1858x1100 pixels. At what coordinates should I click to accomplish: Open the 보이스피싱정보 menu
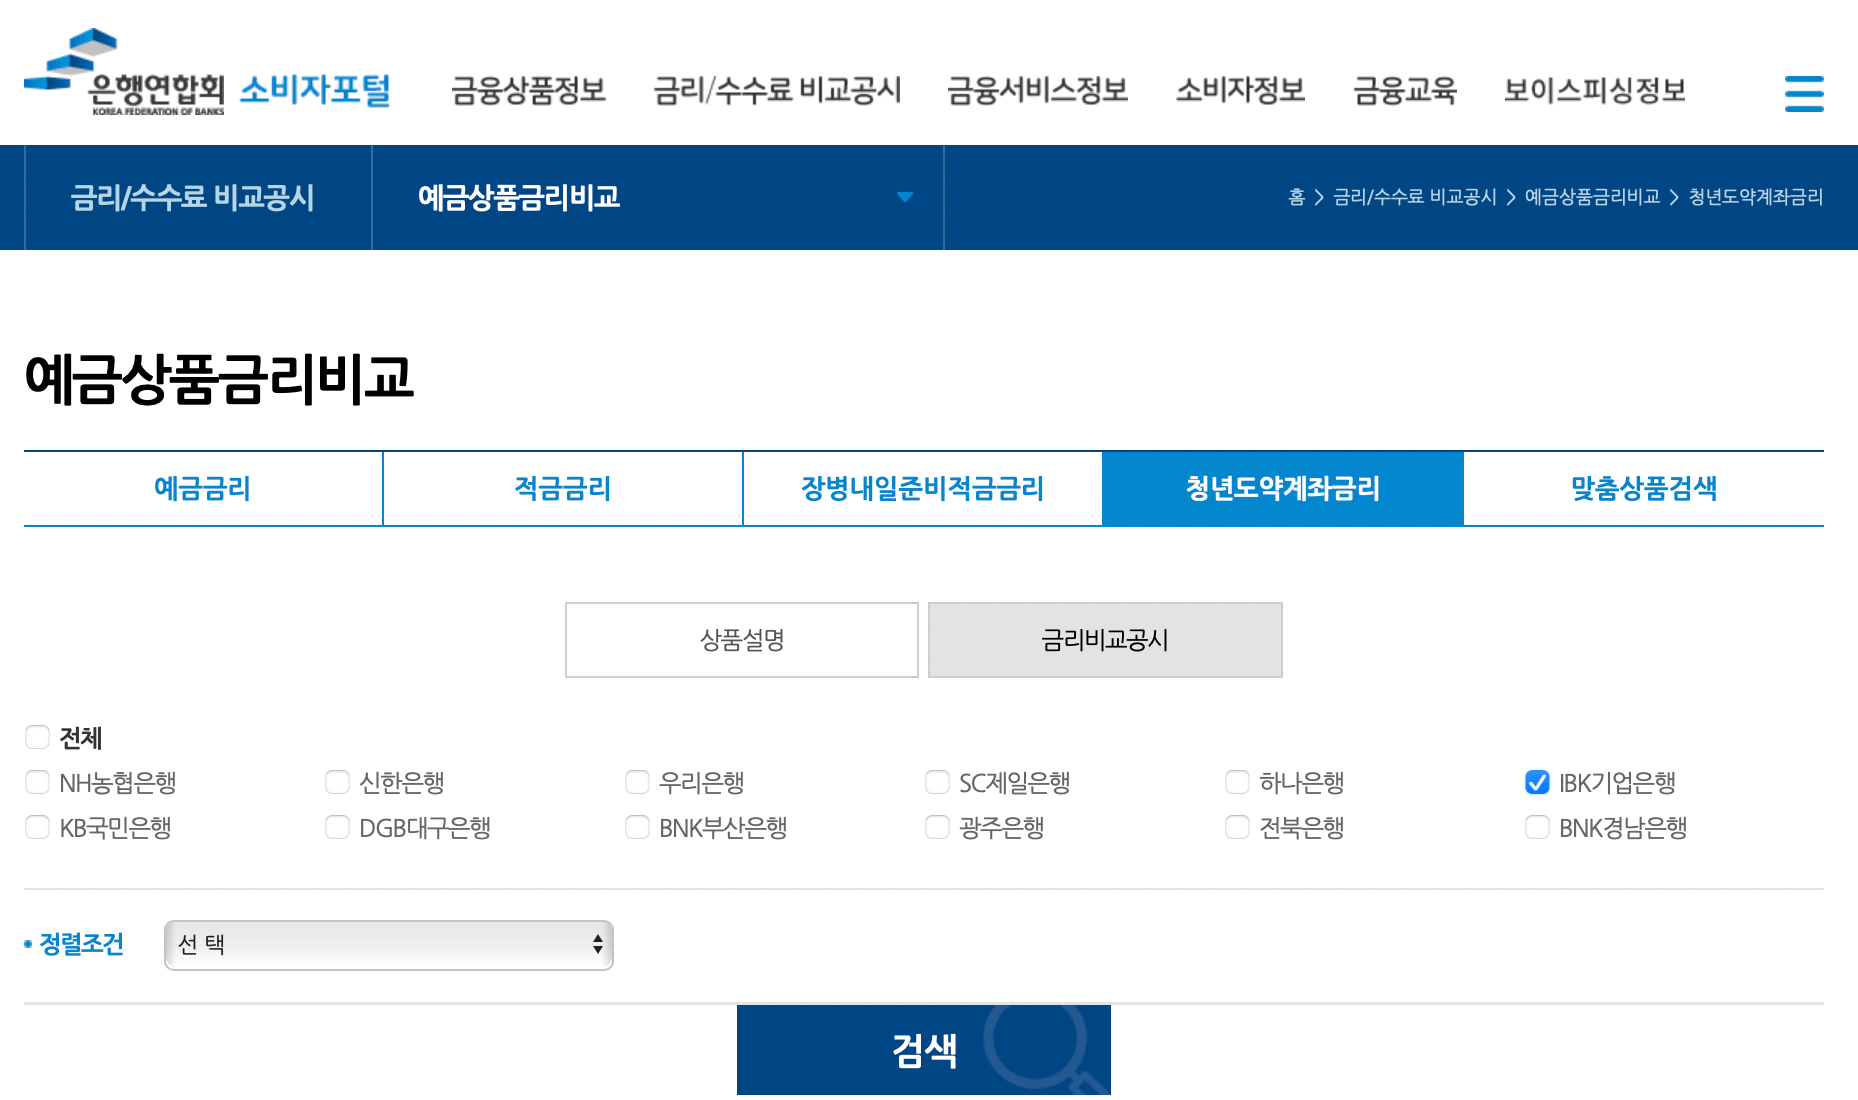click(1594, 90)
